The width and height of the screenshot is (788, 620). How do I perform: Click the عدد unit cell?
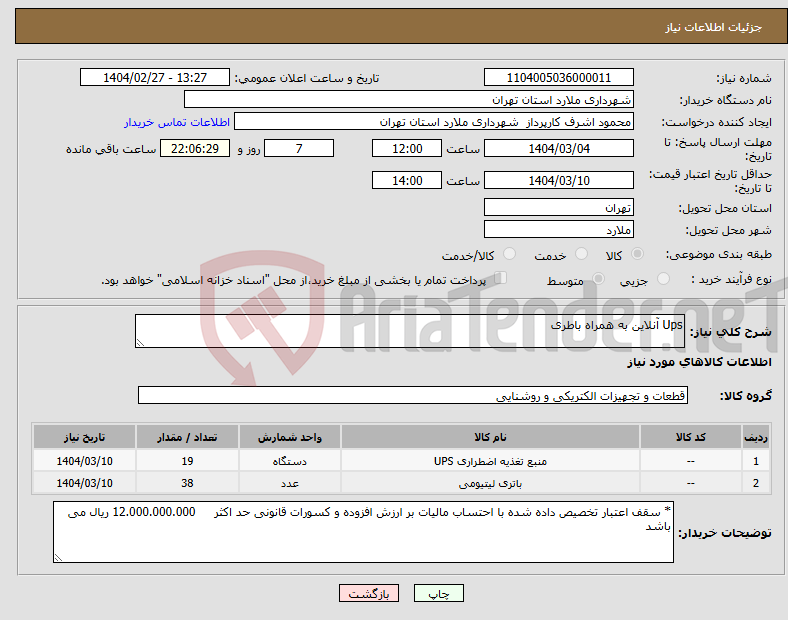[290, 483]
